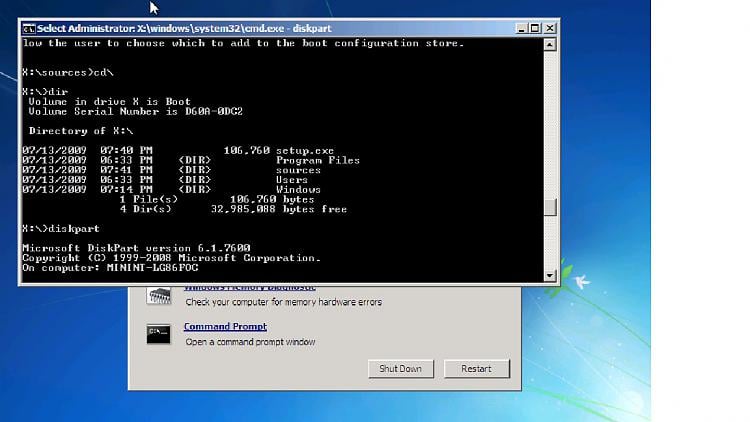The image size is (750, 422).
Task: Maximize the cmd.exe diskpart window
Action: click(535, 29)
